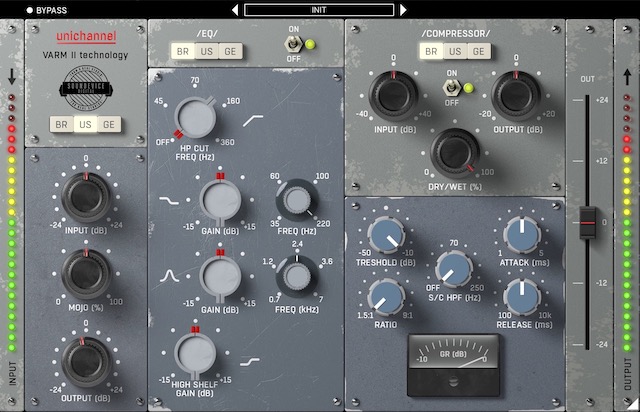Screen dimensions: 640x412
Task: Open the INIT preset name dropdown
Action: pos(319,10)
